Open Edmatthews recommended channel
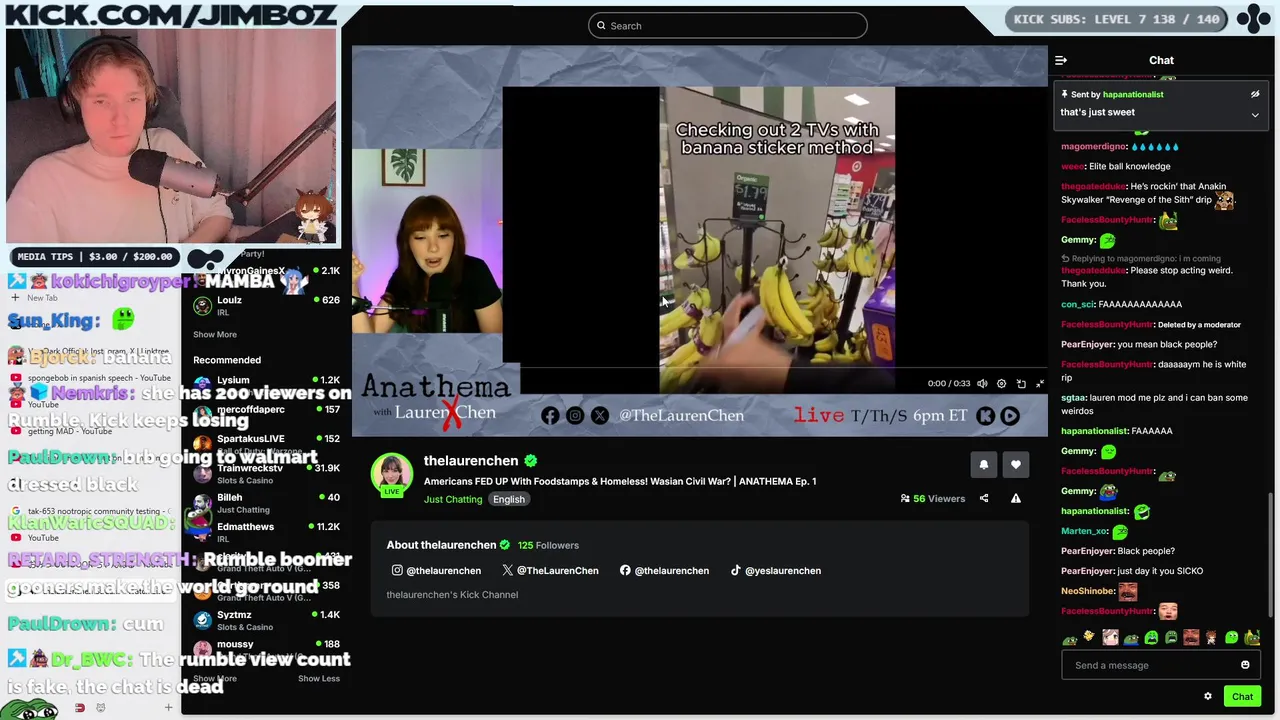The height and width of the screenshot is (720, 1280). (x=265, y=532)
